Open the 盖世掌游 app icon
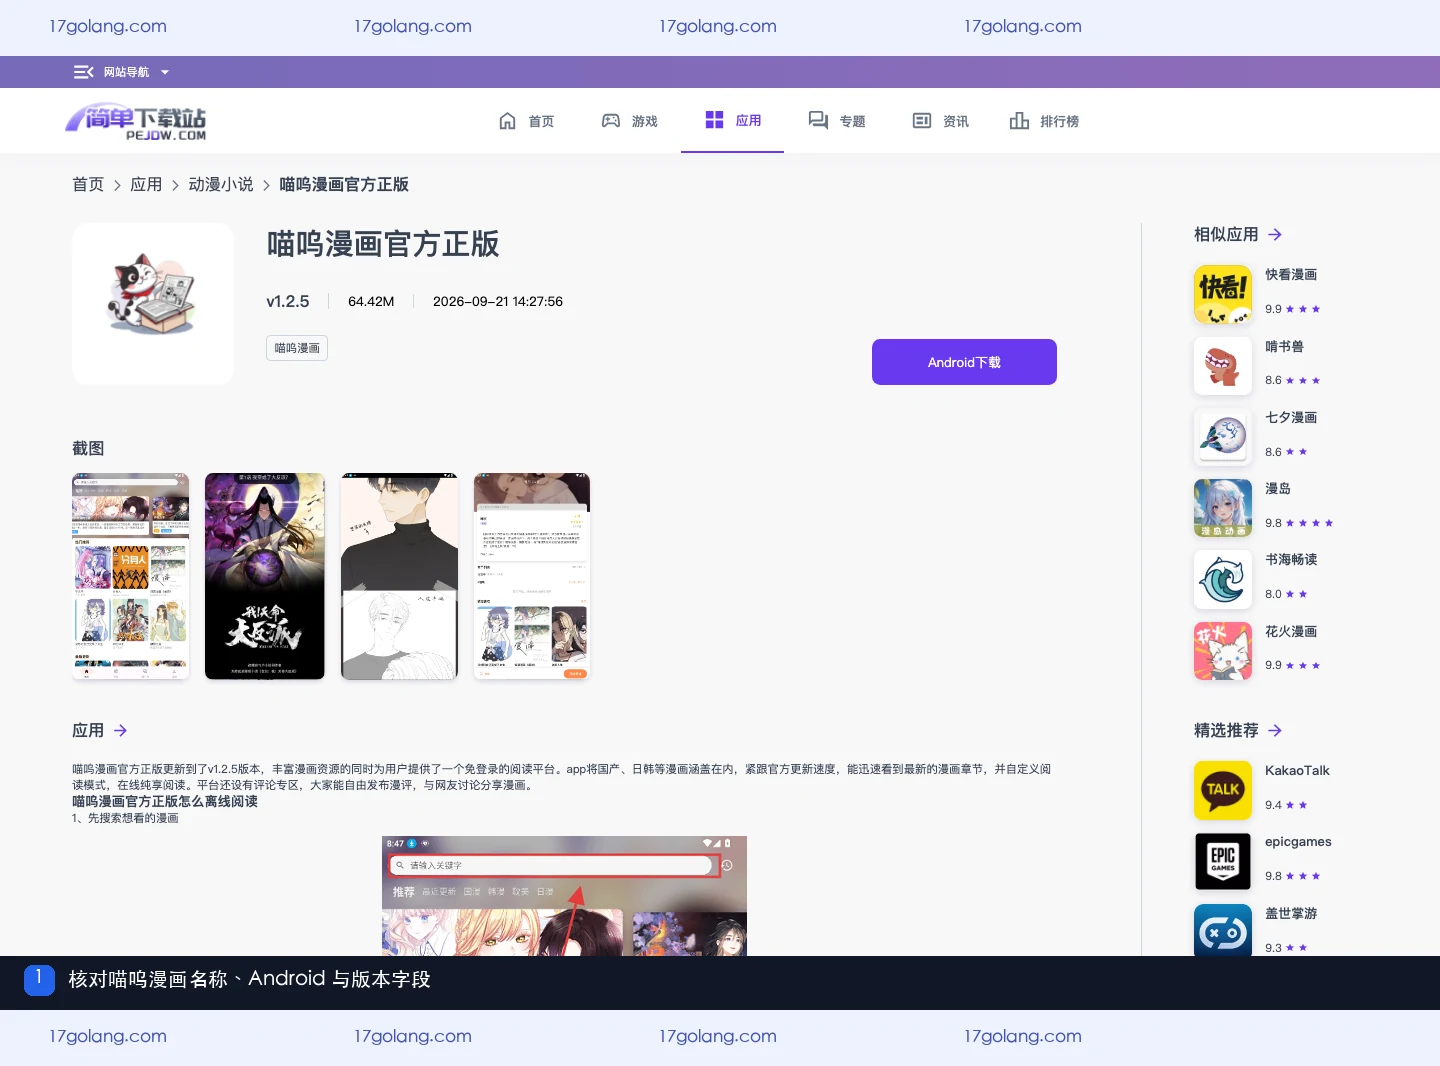The image size is (1440, 1066). pos(1223,930)
